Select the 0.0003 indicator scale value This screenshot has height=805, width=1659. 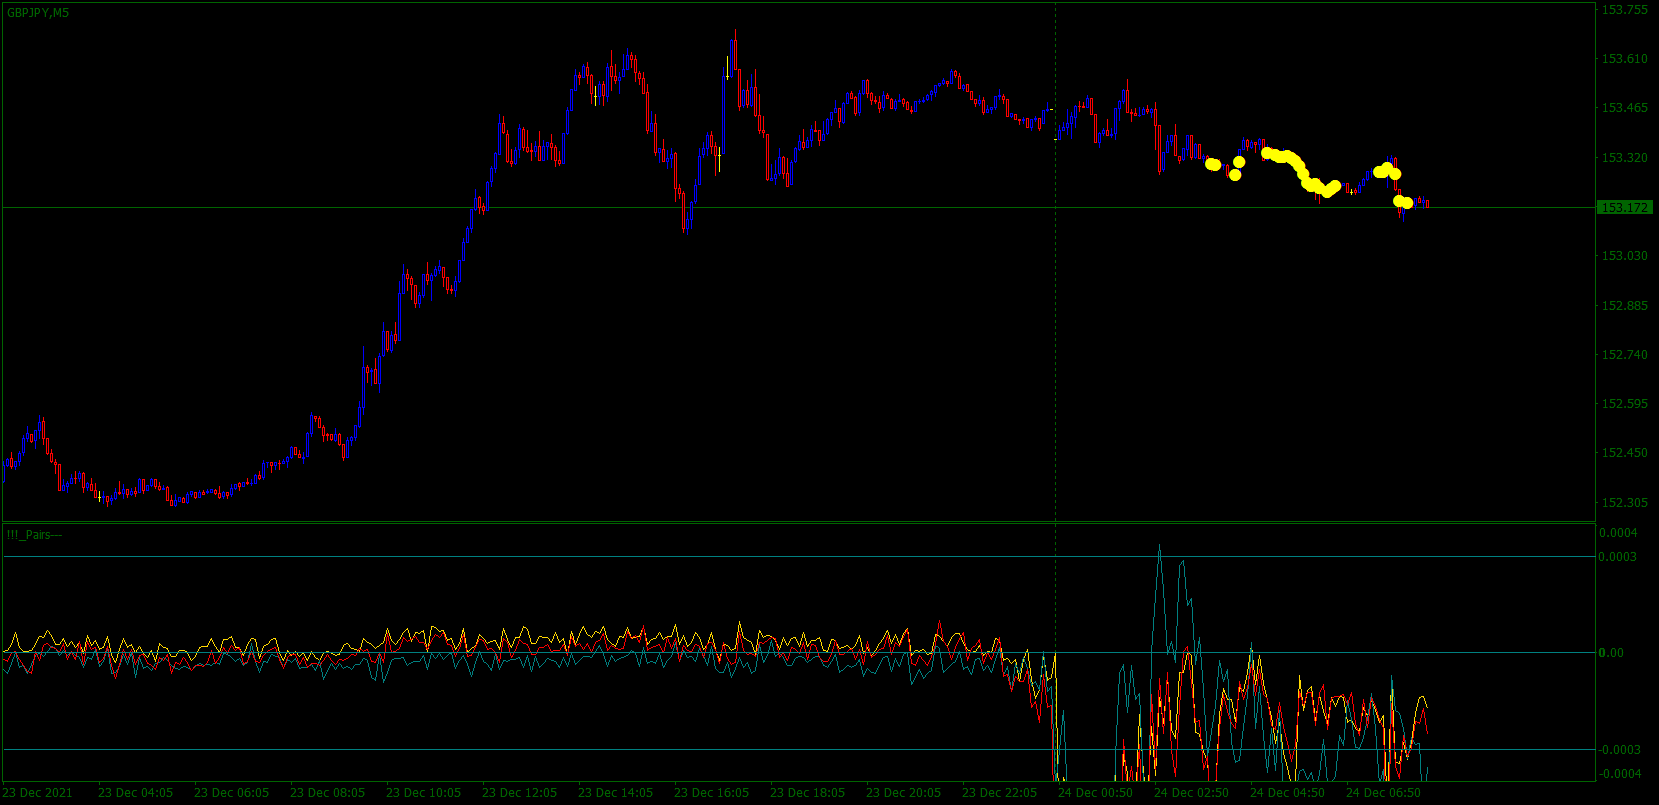pyautogui.click(x=1619, y=557)
